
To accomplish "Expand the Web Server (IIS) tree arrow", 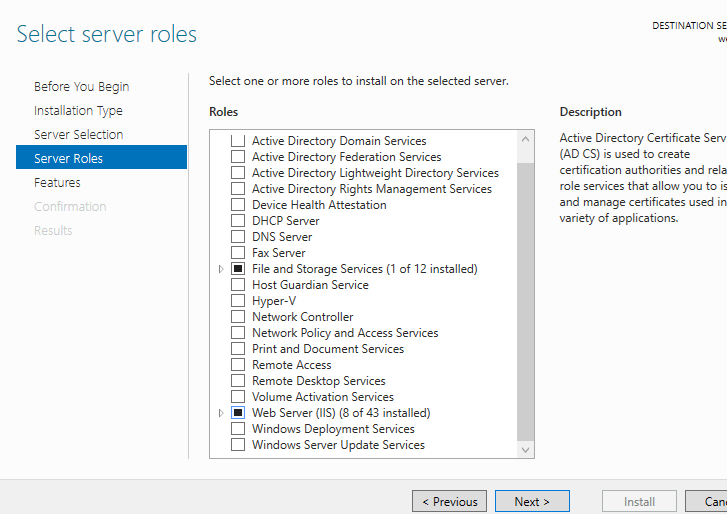I will (221, 412).
